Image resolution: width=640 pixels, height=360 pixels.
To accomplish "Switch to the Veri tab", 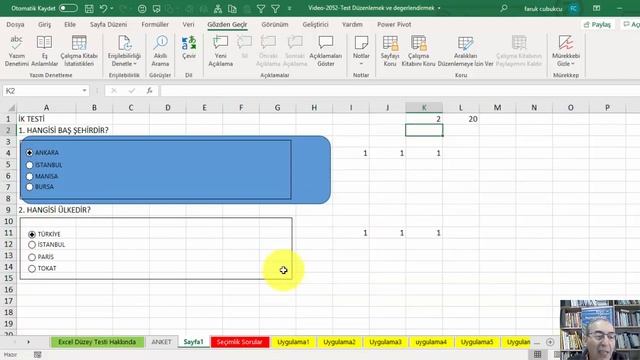I will point(188,24).
